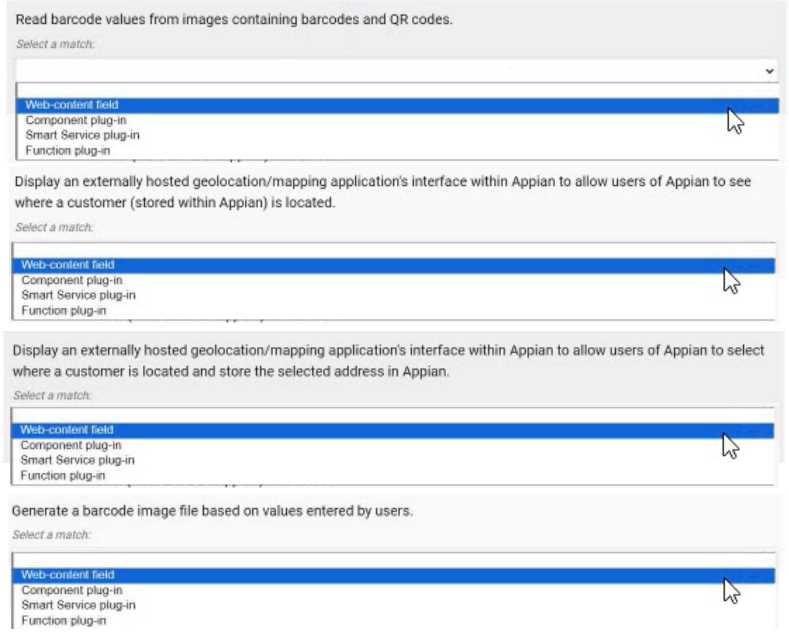This screenshot has width=789, height=644.
Task: Pick Smart Service plug-in for storing selected address
Action: [78, 460]
